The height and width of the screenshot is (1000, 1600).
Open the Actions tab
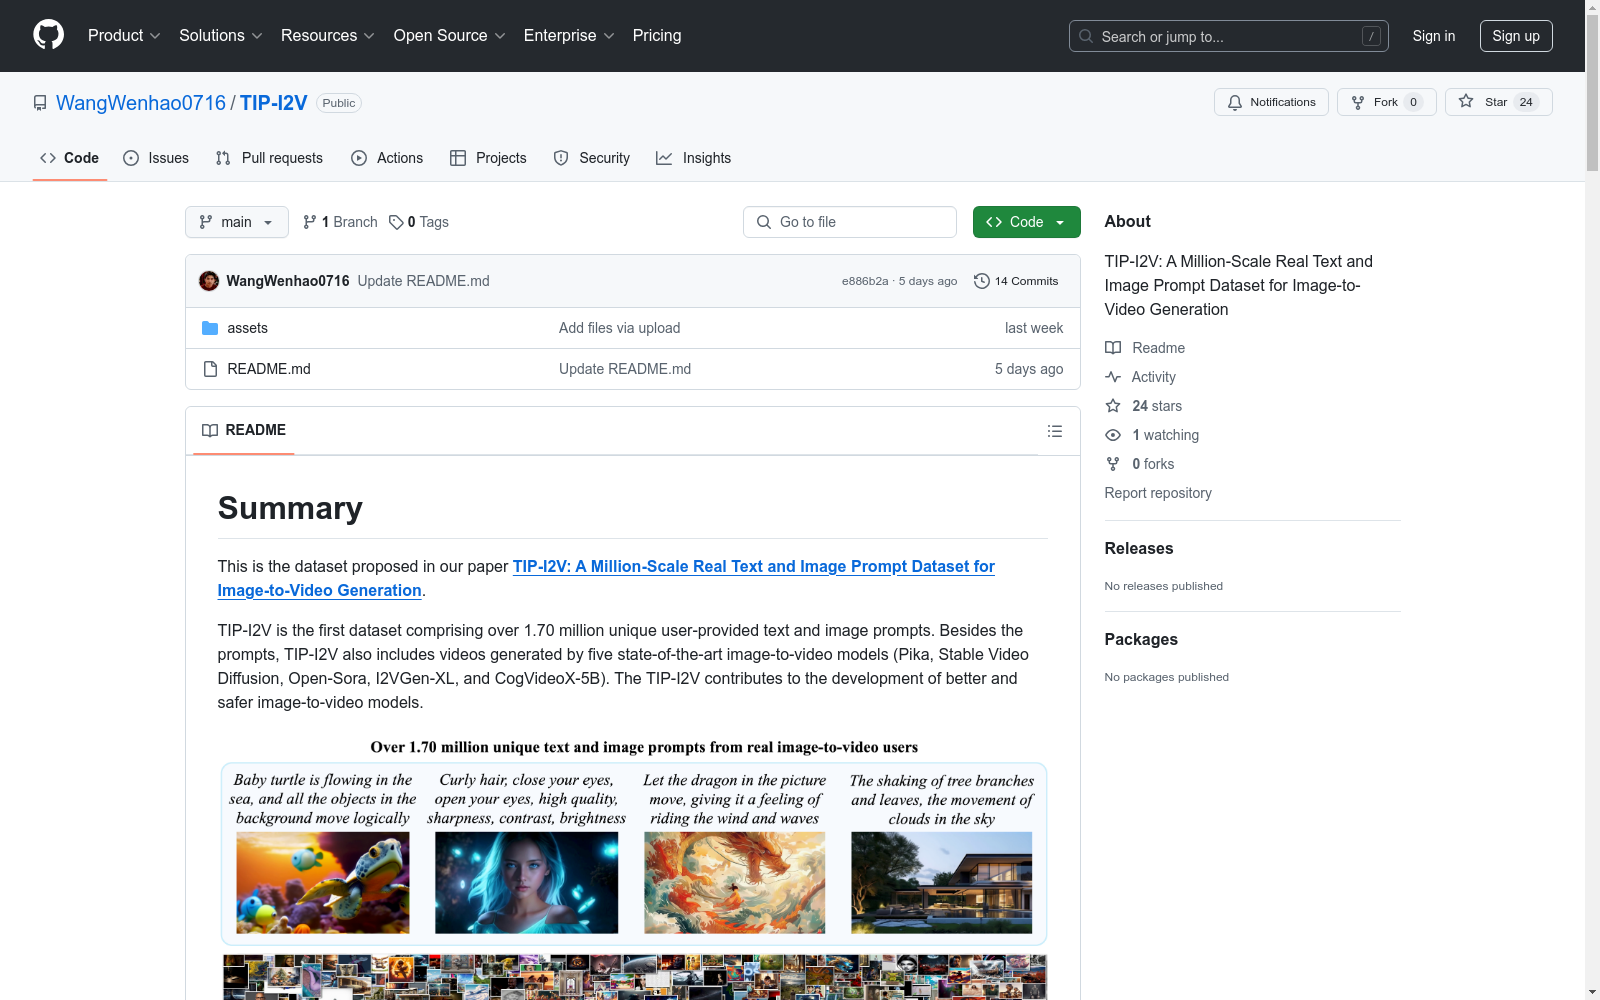(387, 158)
